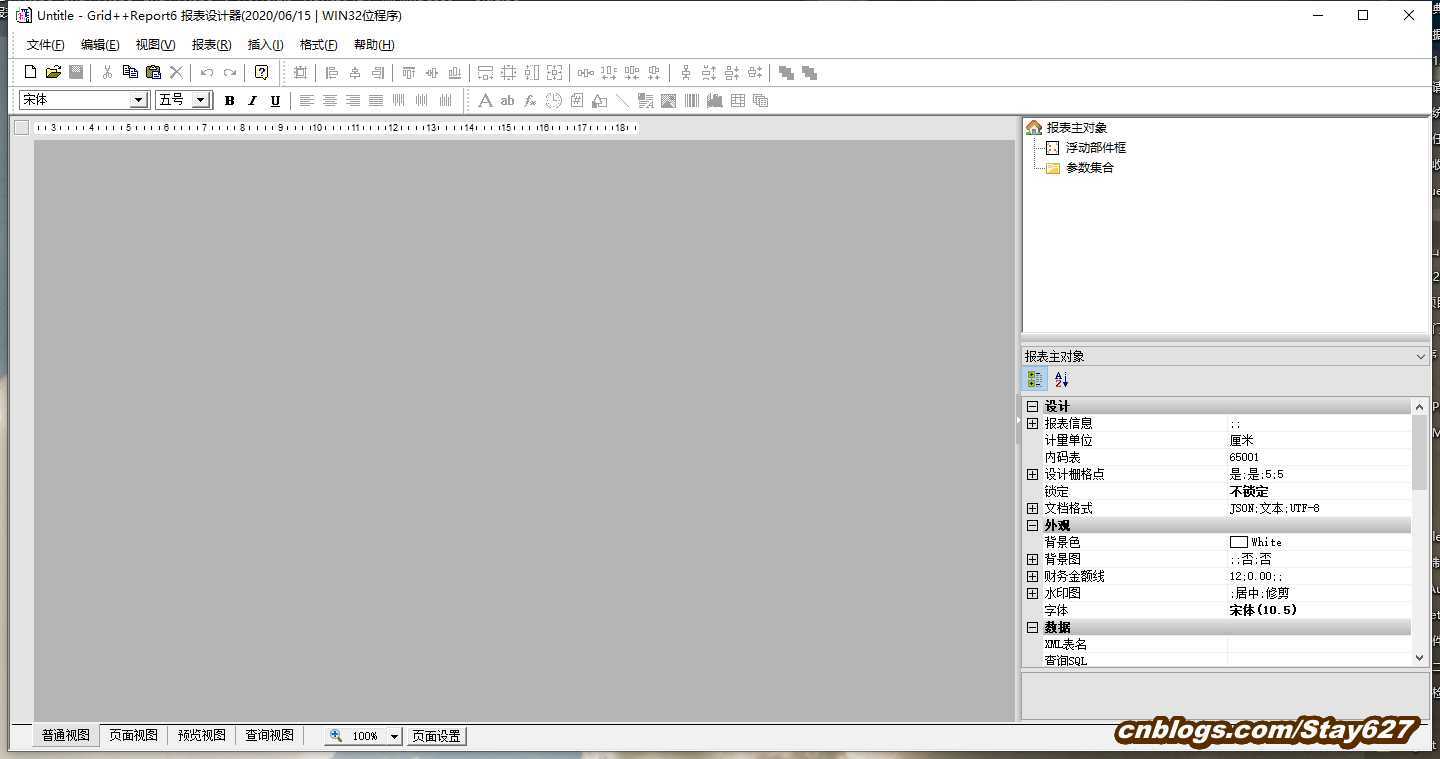Insert a barcode control

point(691,100)
